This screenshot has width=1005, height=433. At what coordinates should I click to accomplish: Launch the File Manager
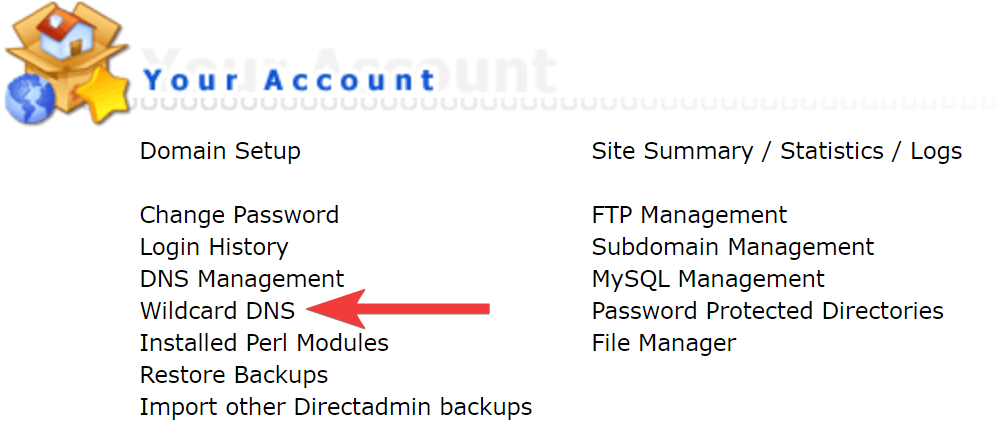click(663, 343)
